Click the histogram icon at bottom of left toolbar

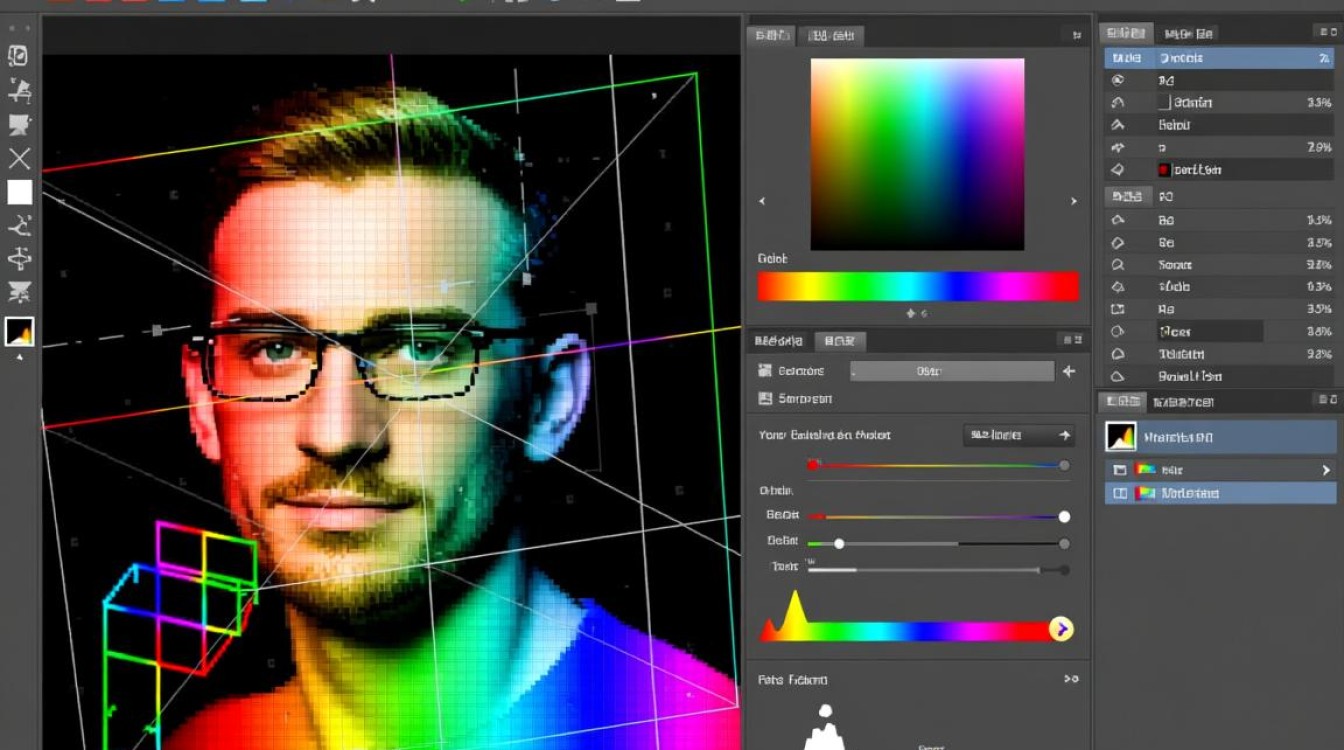point(19,332)
